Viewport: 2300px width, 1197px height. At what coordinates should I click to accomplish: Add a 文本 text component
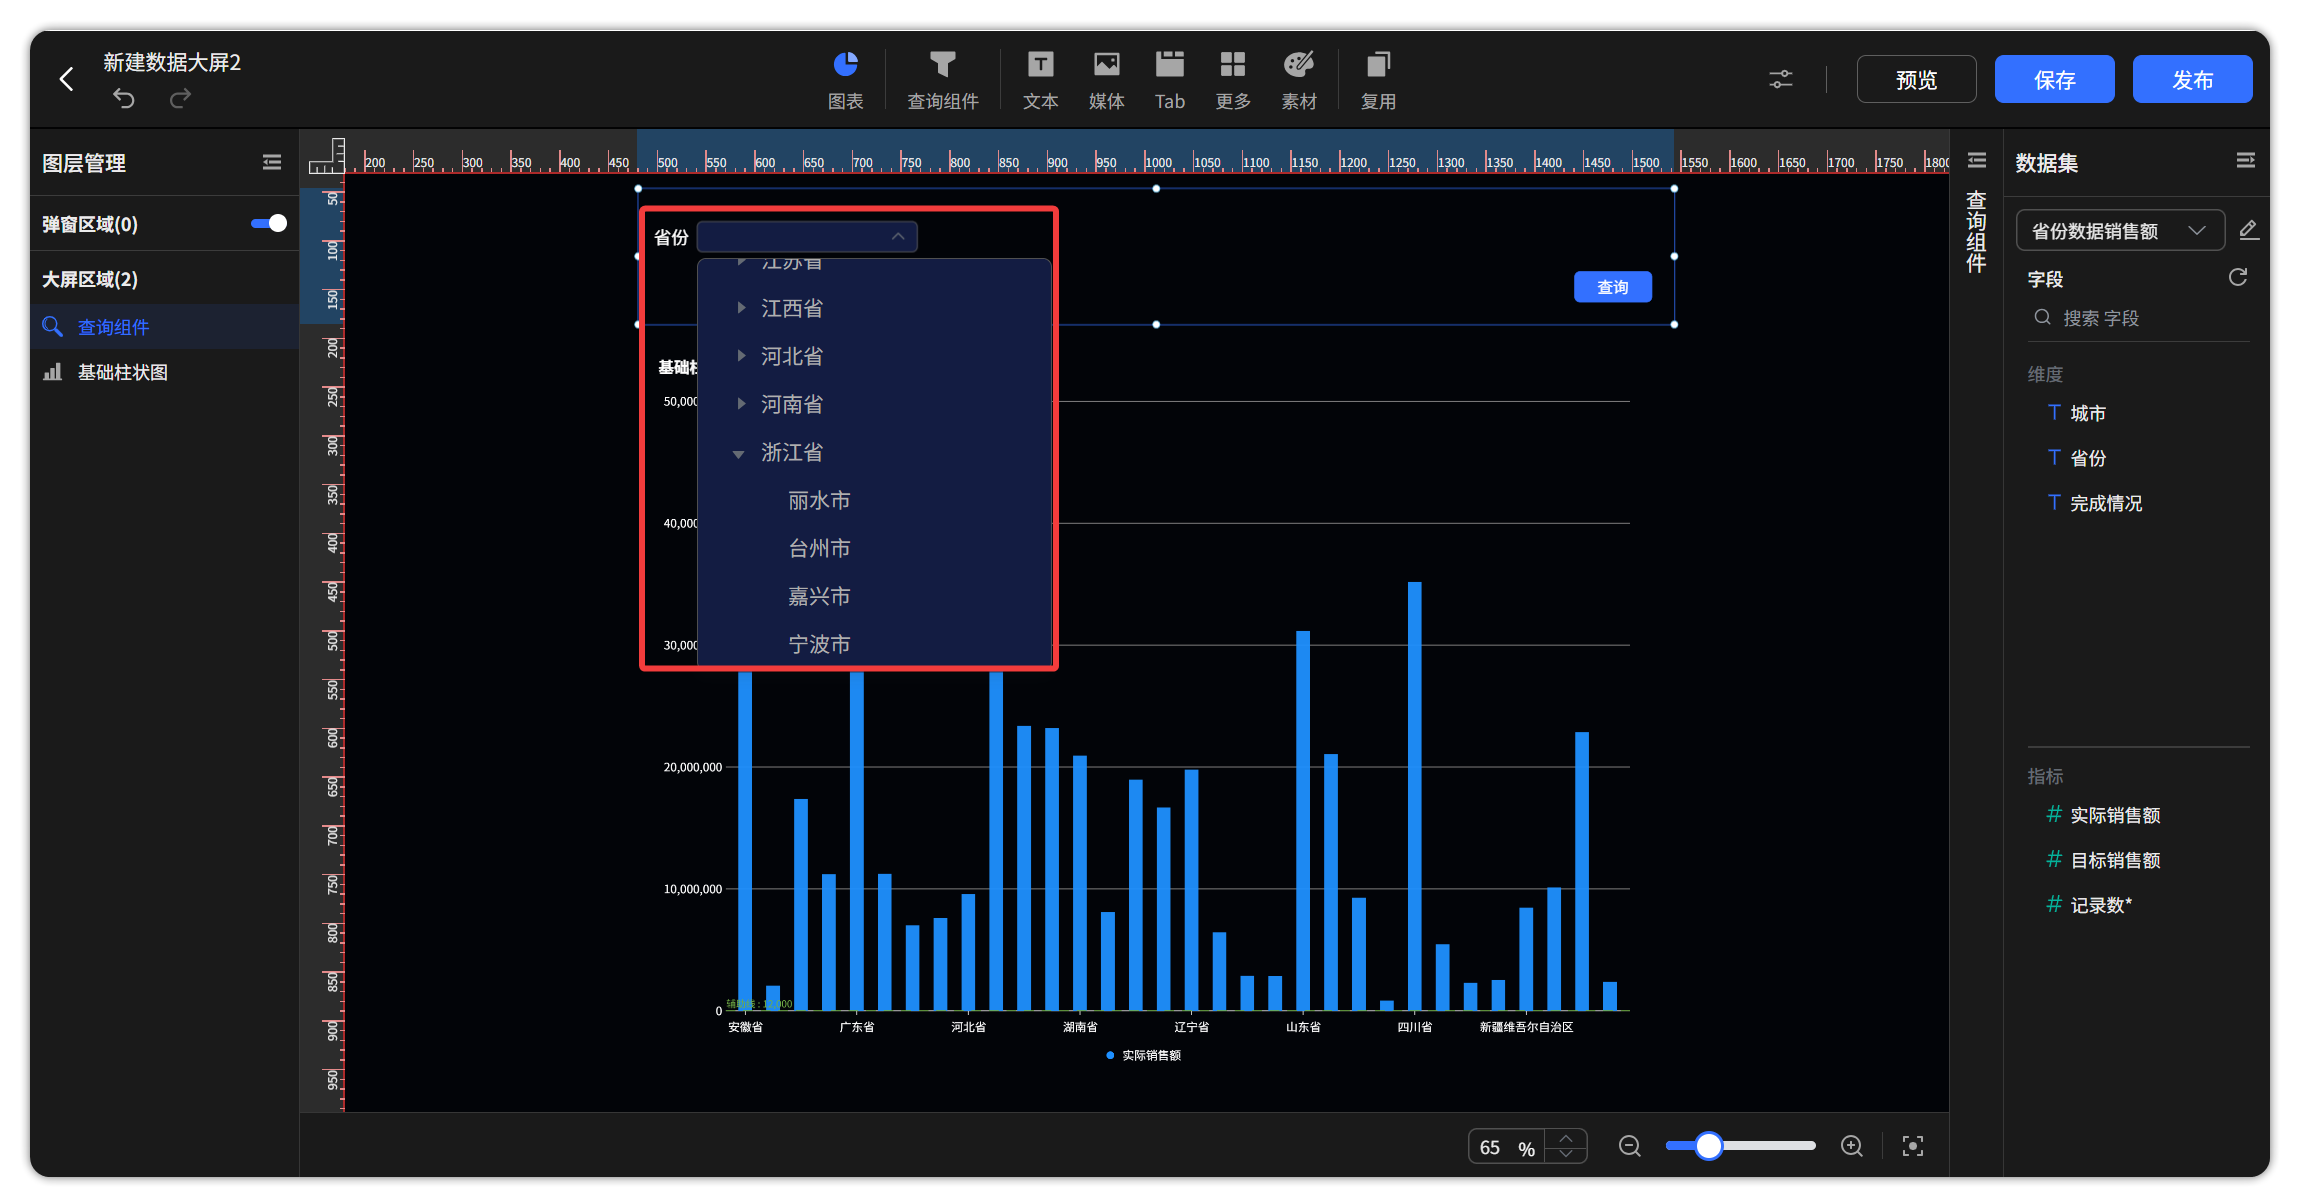pos(1040,80)
